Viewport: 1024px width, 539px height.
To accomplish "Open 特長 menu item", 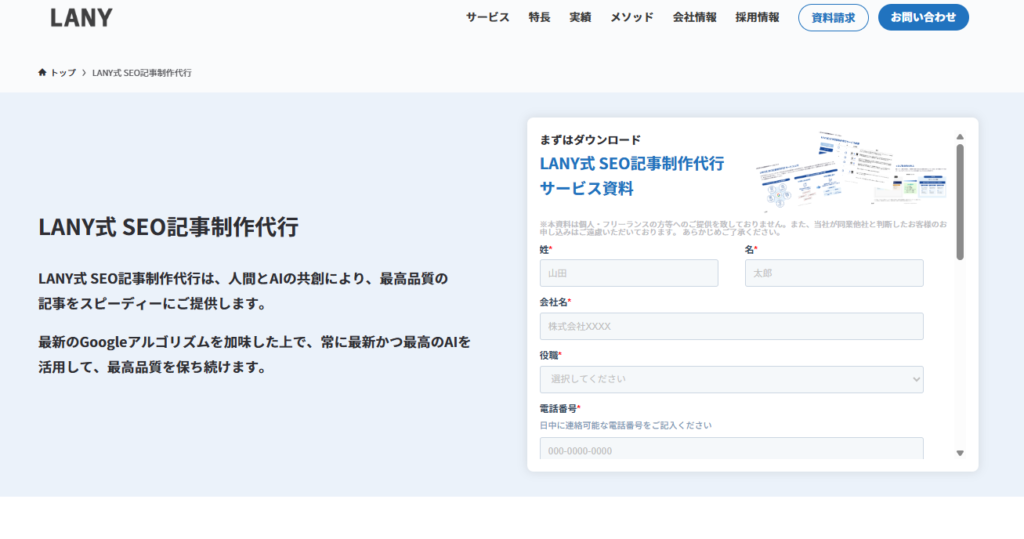I will (x=539, y=17).
